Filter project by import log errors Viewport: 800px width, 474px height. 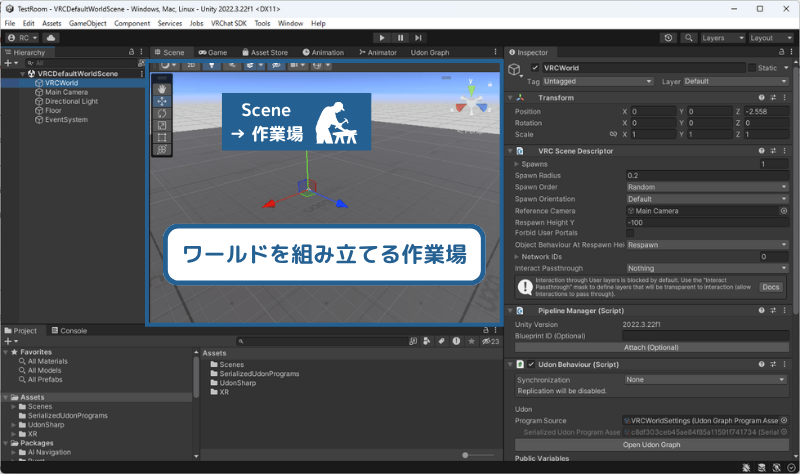point(456,341)
